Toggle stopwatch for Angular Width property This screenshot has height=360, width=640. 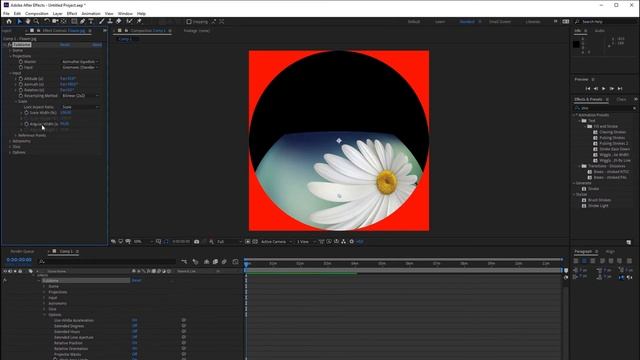(27, 124)
